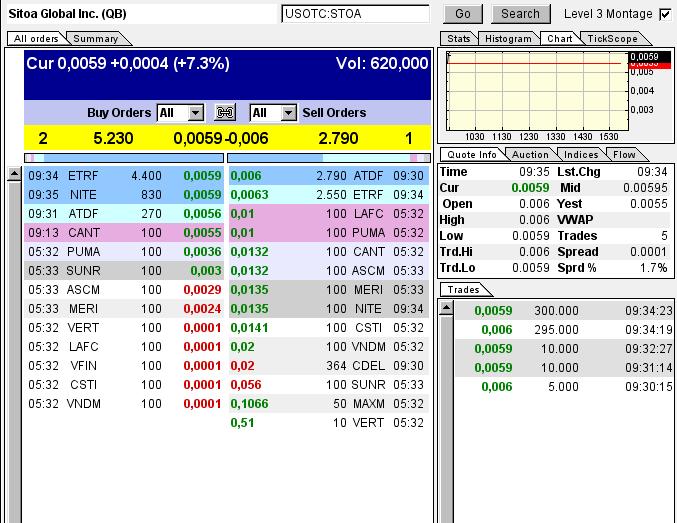Click the Search button
This screenshot has width=677, height=523.
point(520,14)
